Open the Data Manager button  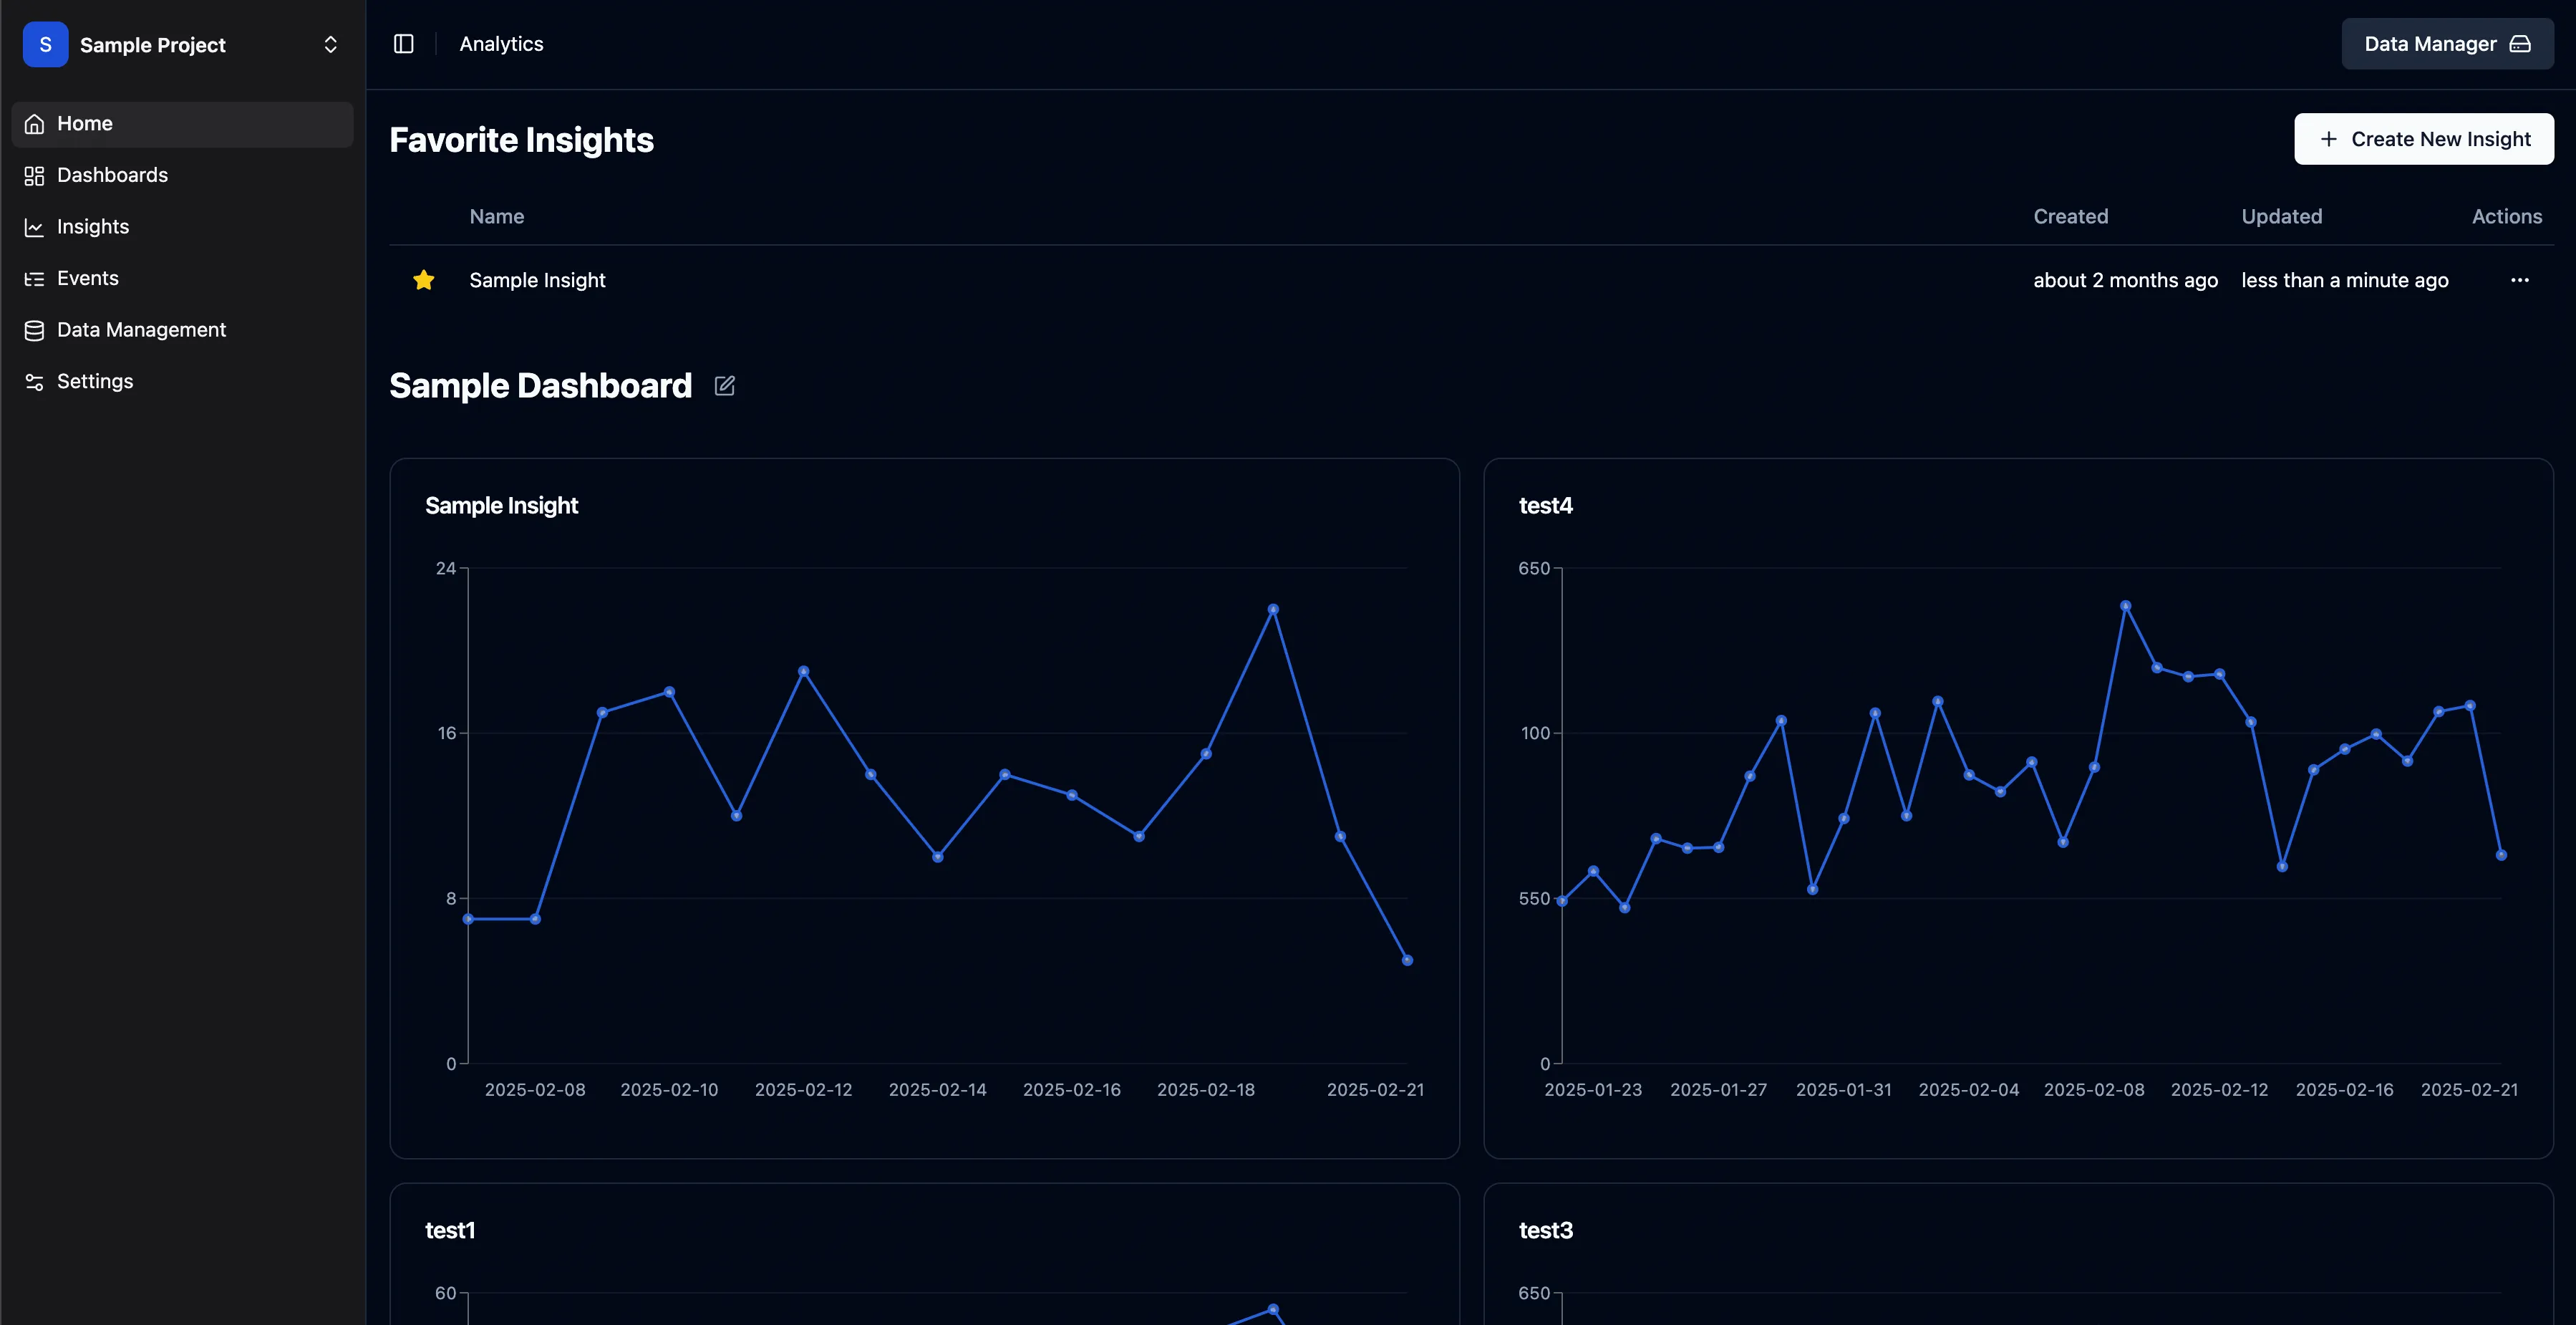click(2447, 44)
